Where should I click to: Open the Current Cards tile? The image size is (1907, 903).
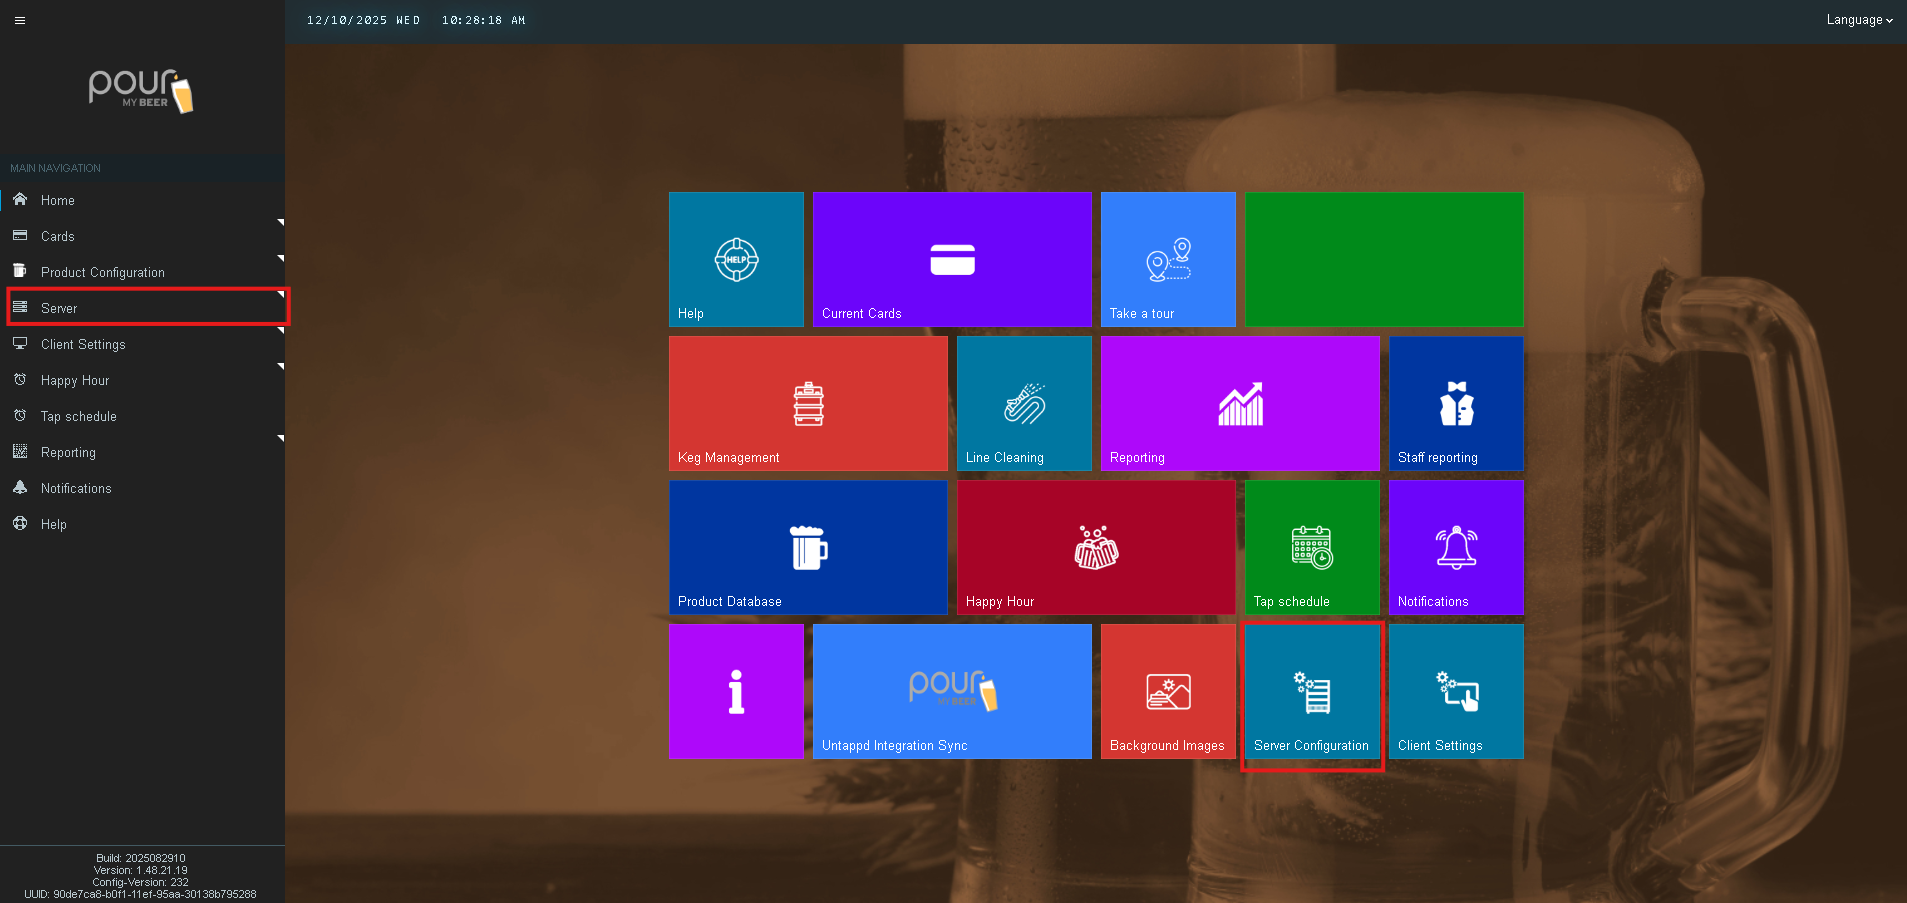click(951, 260)
